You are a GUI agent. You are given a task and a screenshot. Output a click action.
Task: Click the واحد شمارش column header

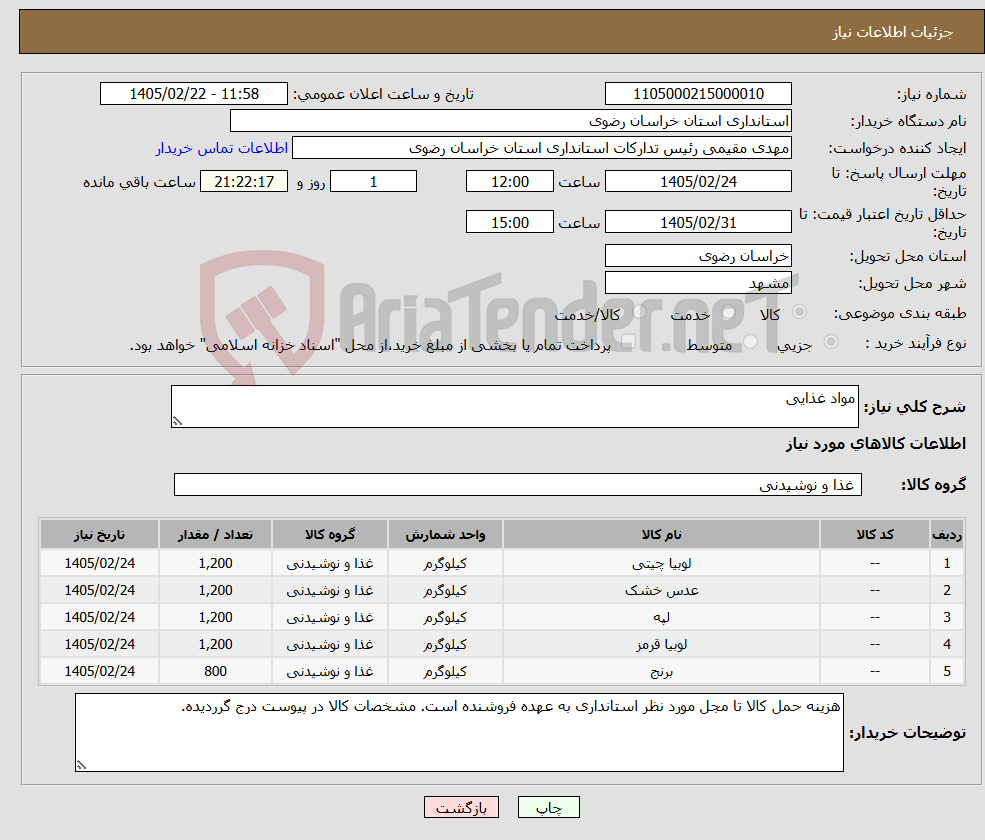(x=445, y=535)
